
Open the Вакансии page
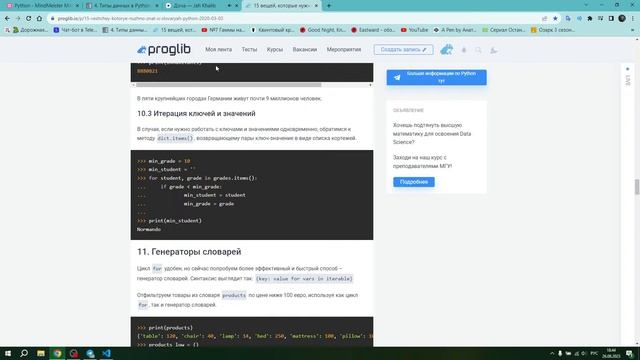tap(304, 49)
